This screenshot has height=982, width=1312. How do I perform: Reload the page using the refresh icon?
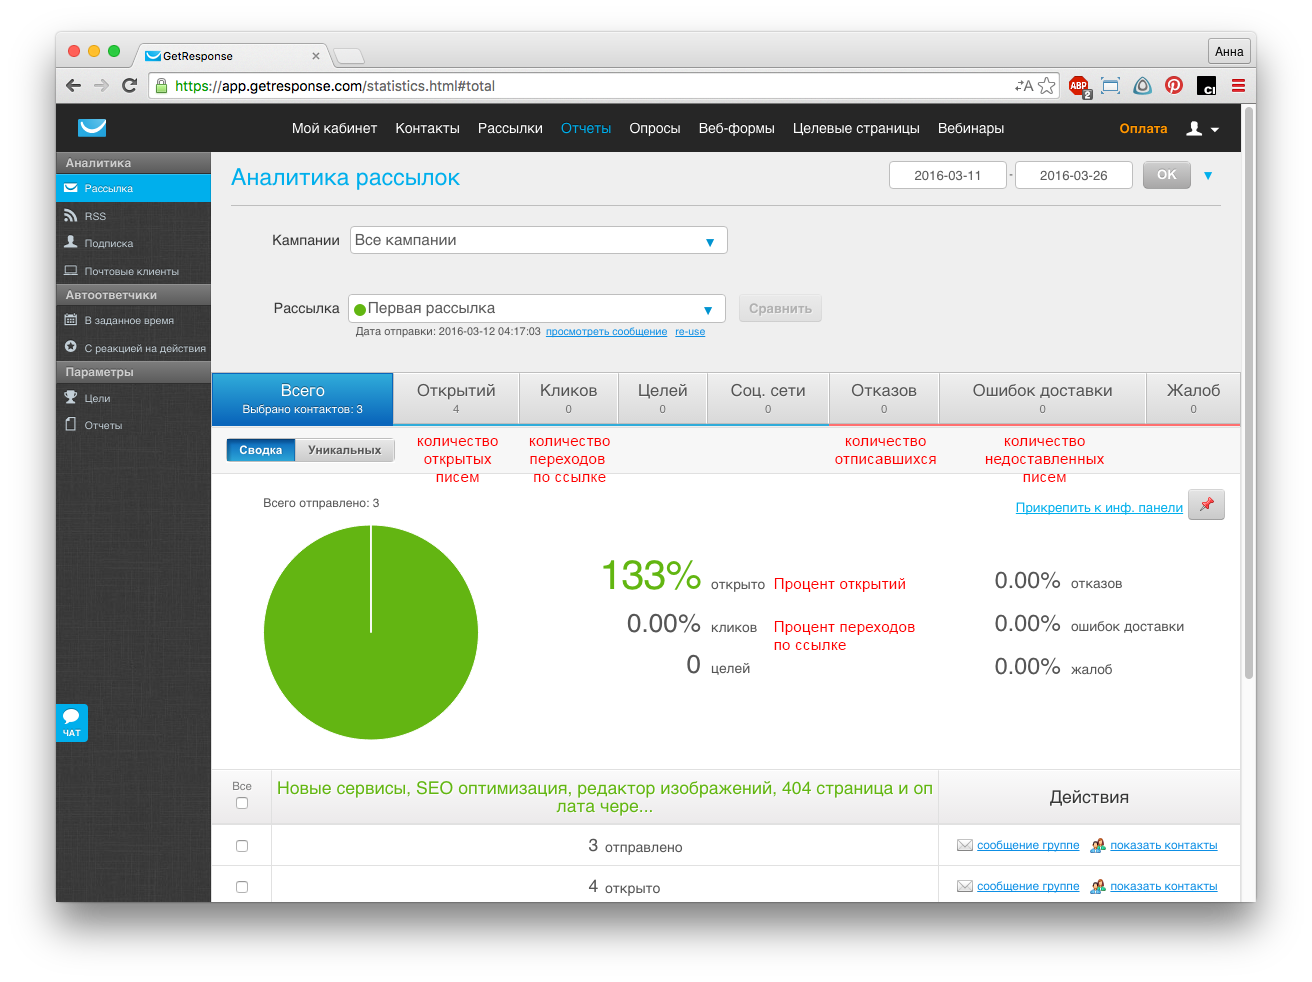(129, 86)
